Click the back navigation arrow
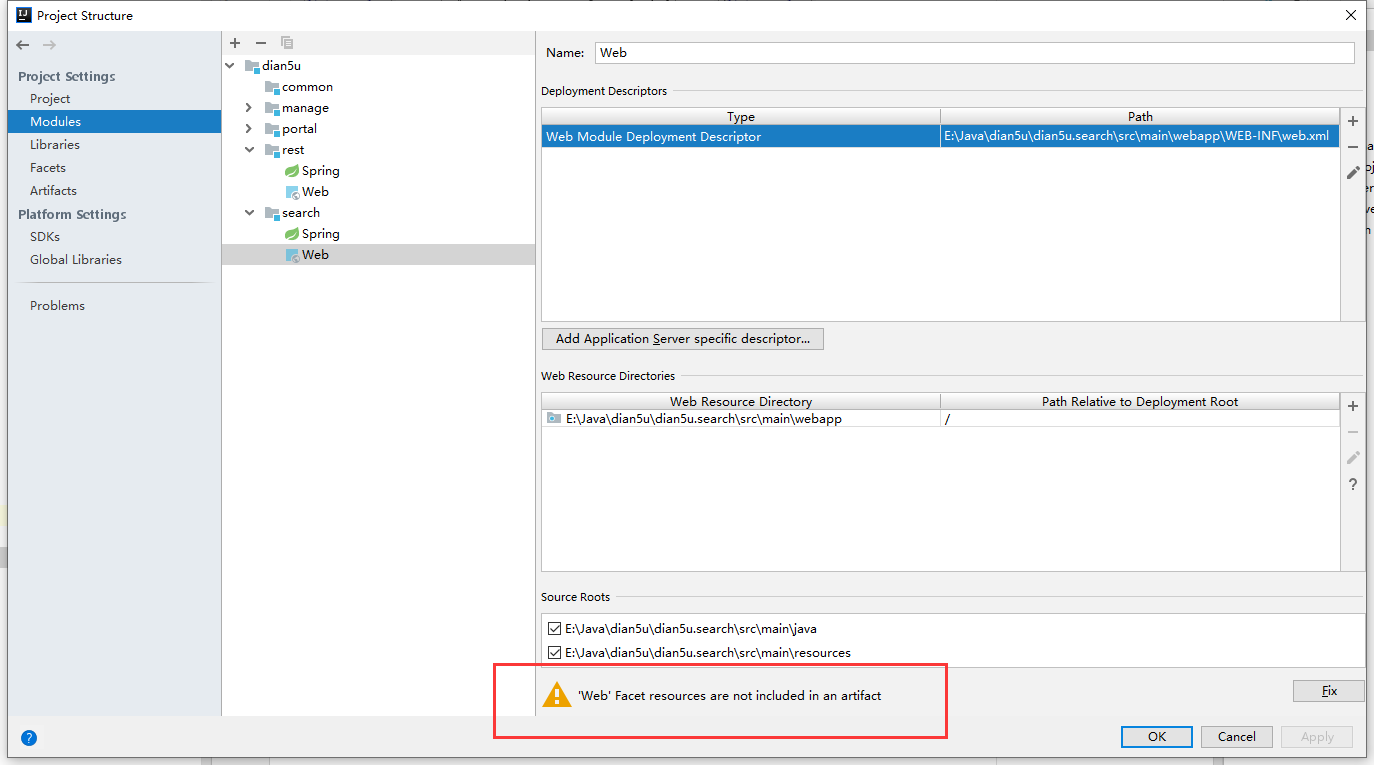Screen dimensions: 1374x765 click(23, 45)
